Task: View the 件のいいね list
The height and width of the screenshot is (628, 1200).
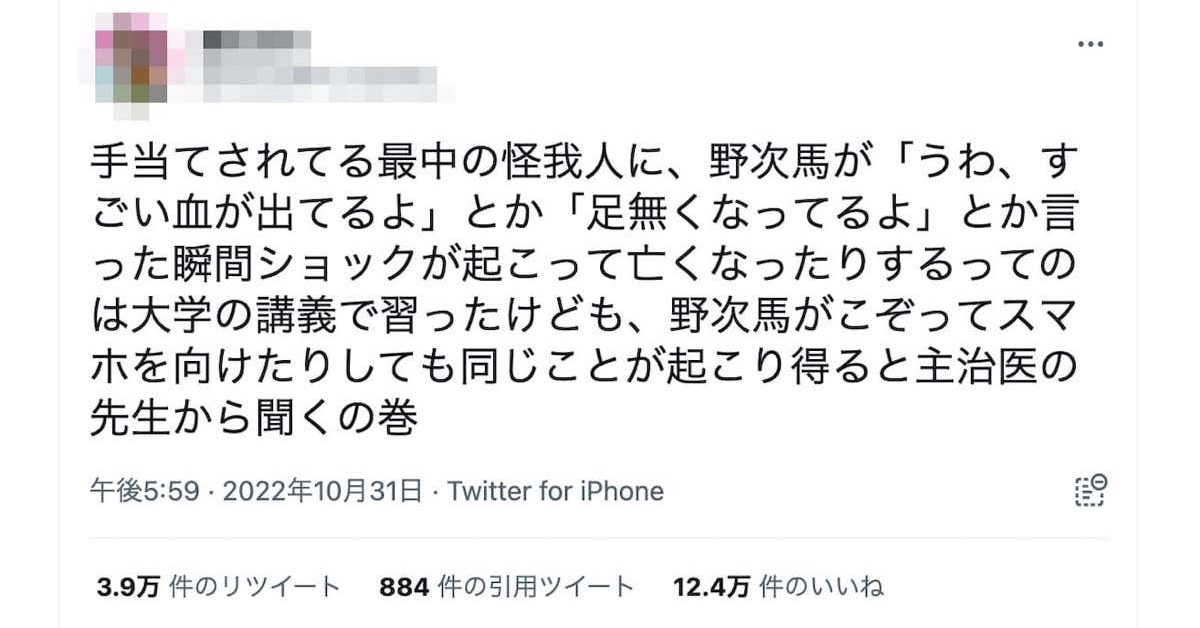Action: (822, 586)
